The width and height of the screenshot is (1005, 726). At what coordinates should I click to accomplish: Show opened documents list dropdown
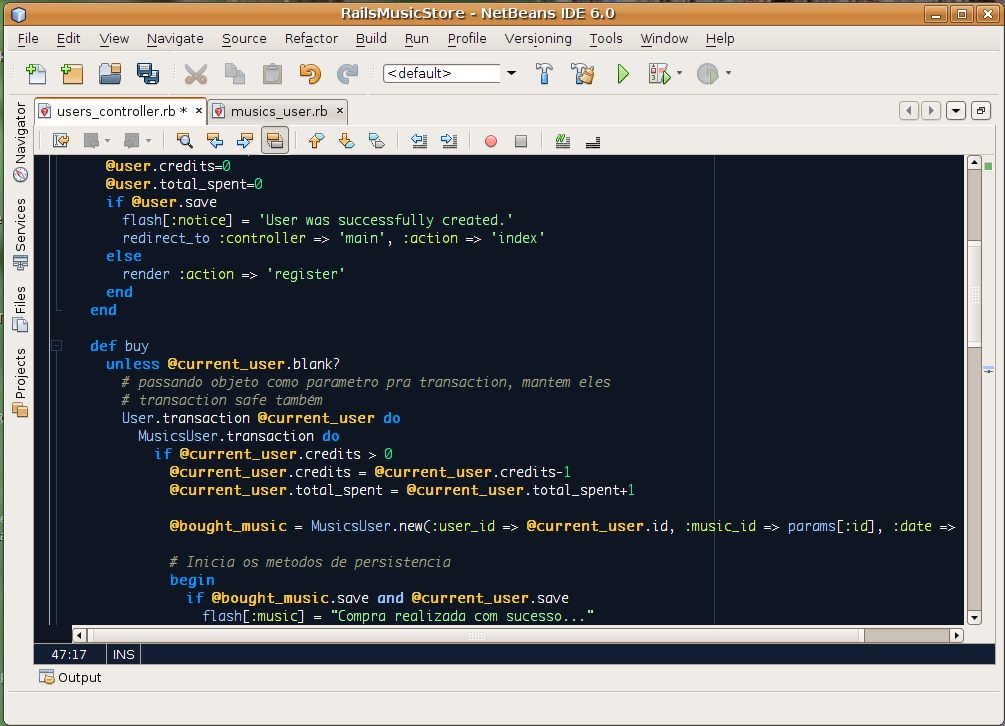click(956, 111)
